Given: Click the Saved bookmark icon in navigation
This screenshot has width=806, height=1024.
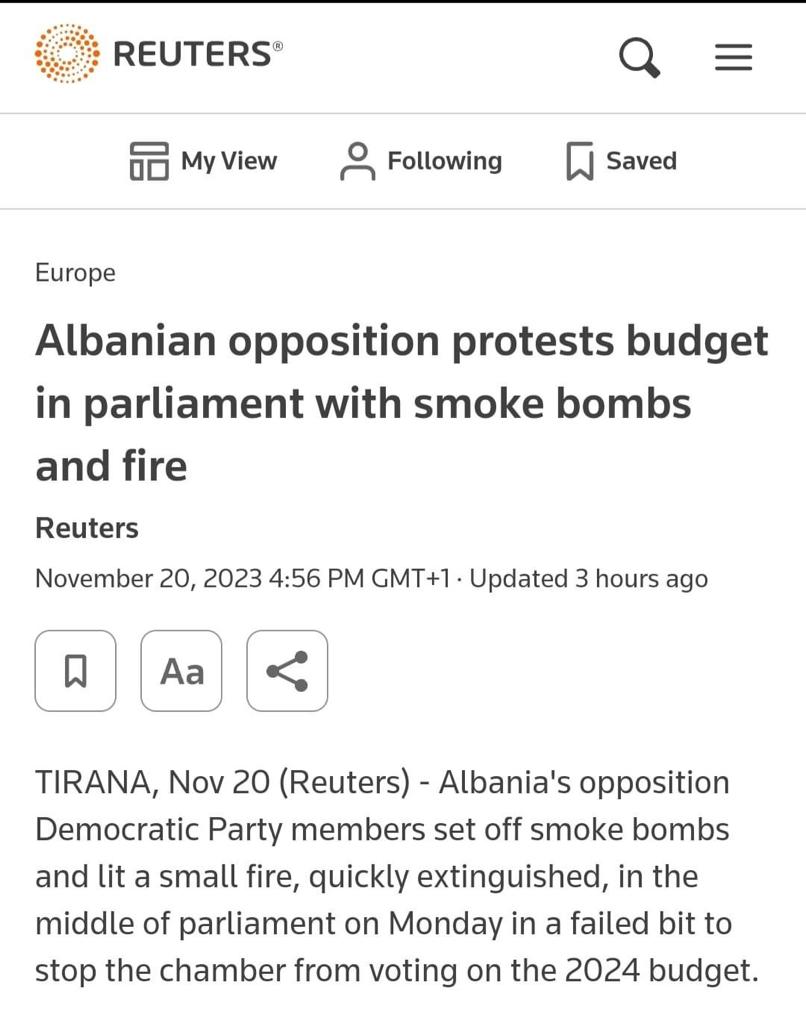Looking at the screenshot, I should click(x=579, y=161).
